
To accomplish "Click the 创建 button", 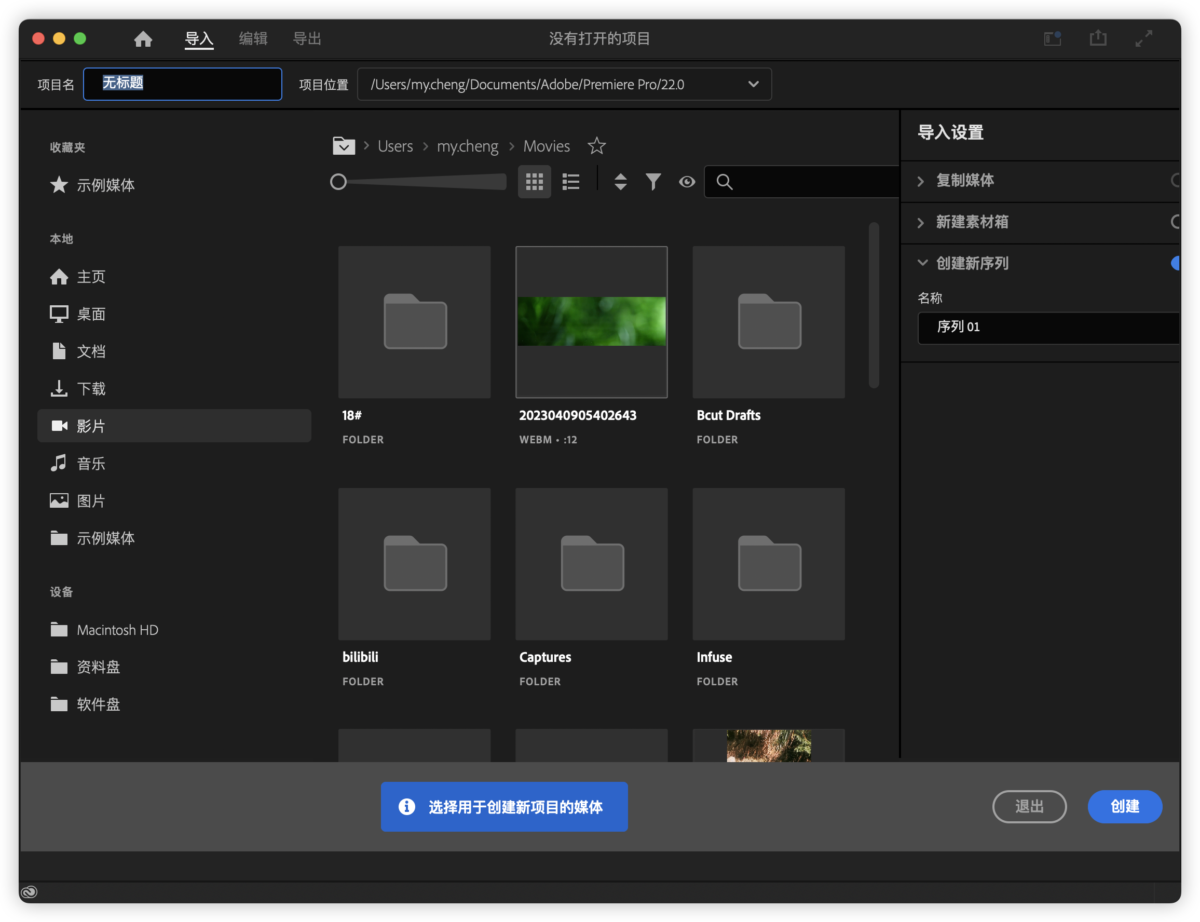I will coord(1125,806).
